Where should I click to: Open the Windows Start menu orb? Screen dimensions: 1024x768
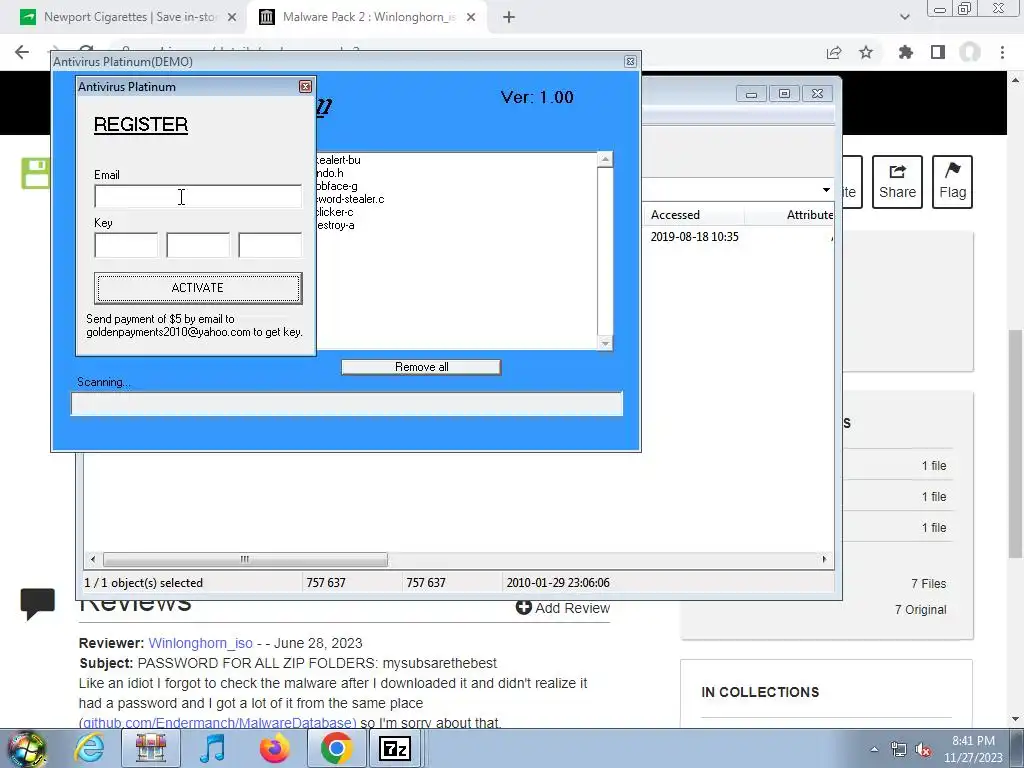click(x=27, y=749)
